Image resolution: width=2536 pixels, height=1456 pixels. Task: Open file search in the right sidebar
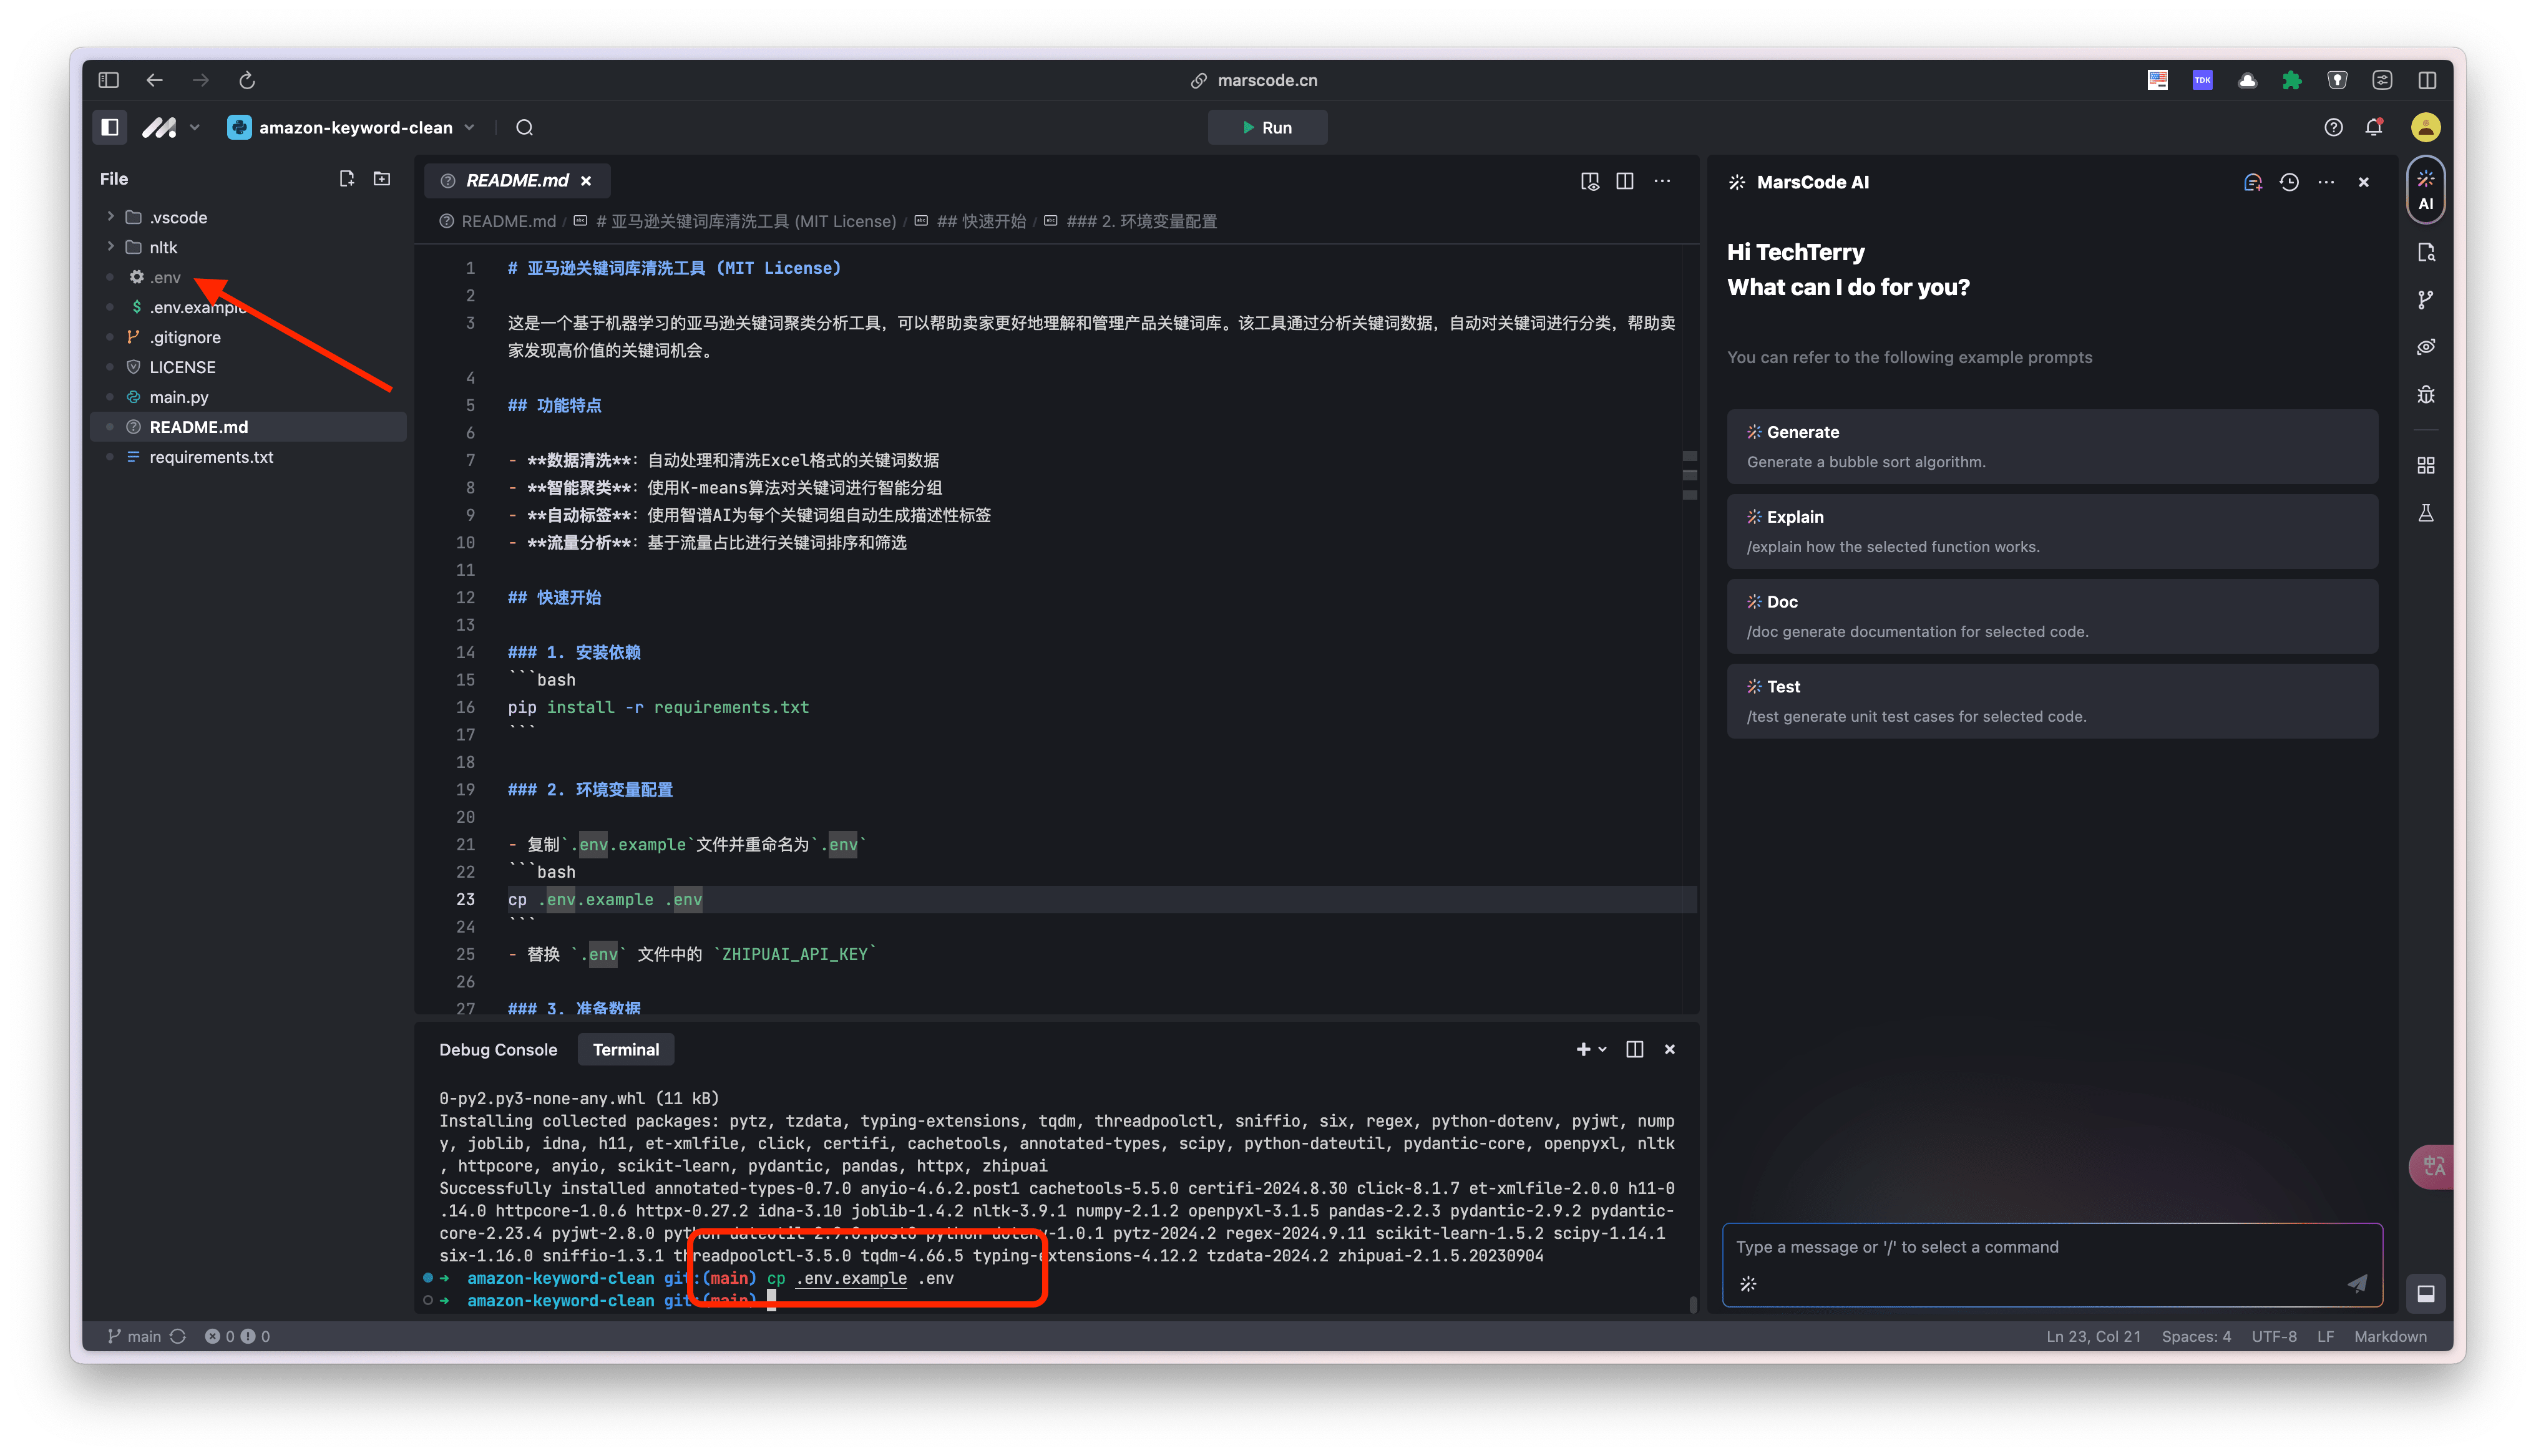[x=2425, y=252]
